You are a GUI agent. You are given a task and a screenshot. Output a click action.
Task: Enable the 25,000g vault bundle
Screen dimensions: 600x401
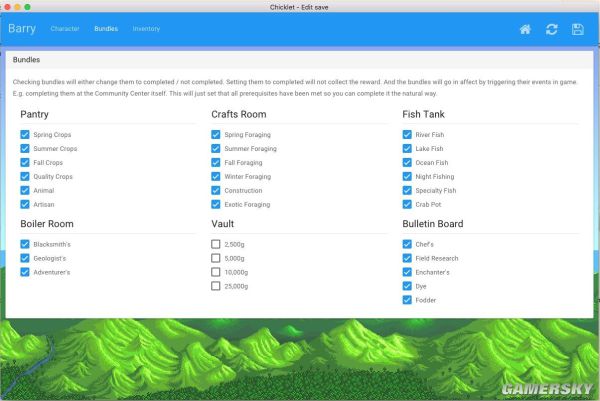point(216,286)
